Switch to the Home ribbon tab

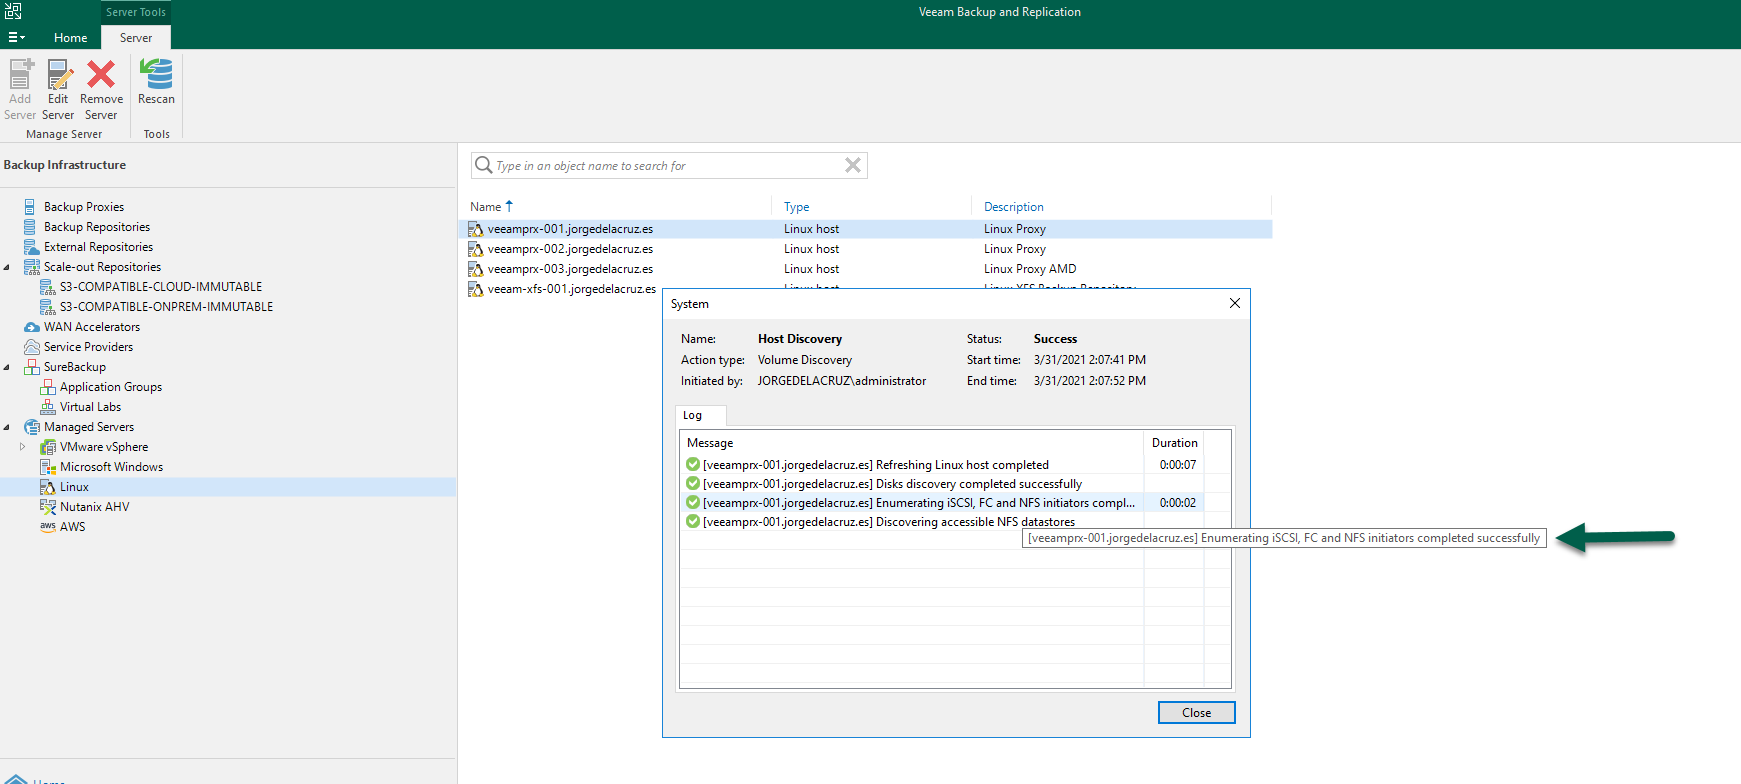tap(70, 38)
